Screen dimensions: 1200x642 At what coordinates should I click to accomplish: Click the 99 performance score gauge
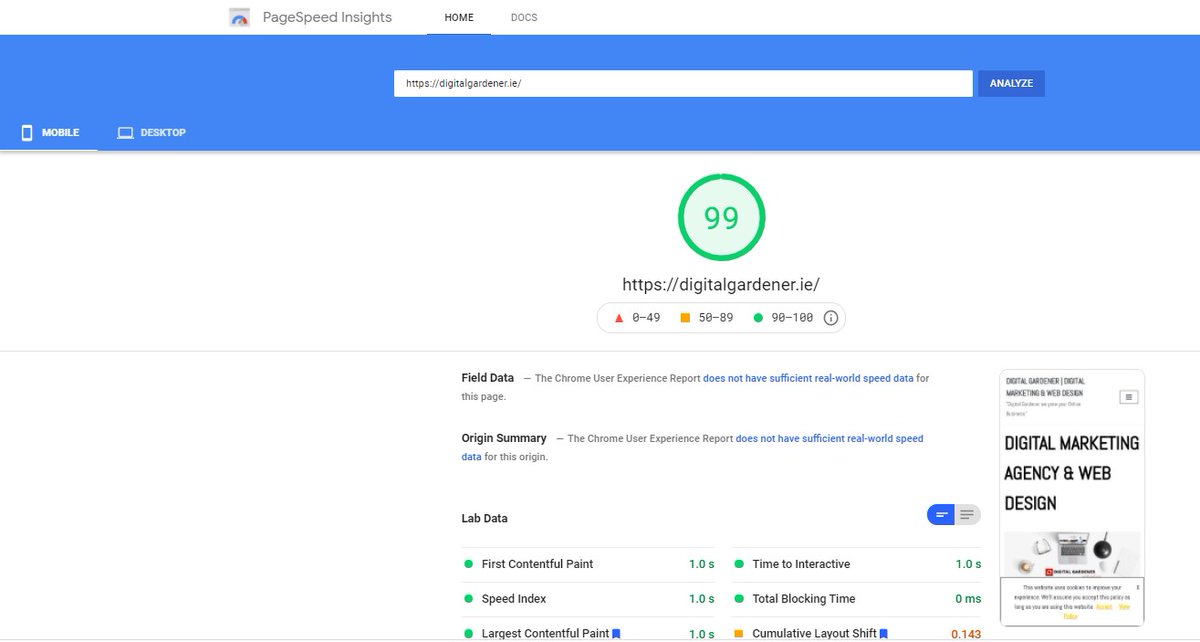721,217
